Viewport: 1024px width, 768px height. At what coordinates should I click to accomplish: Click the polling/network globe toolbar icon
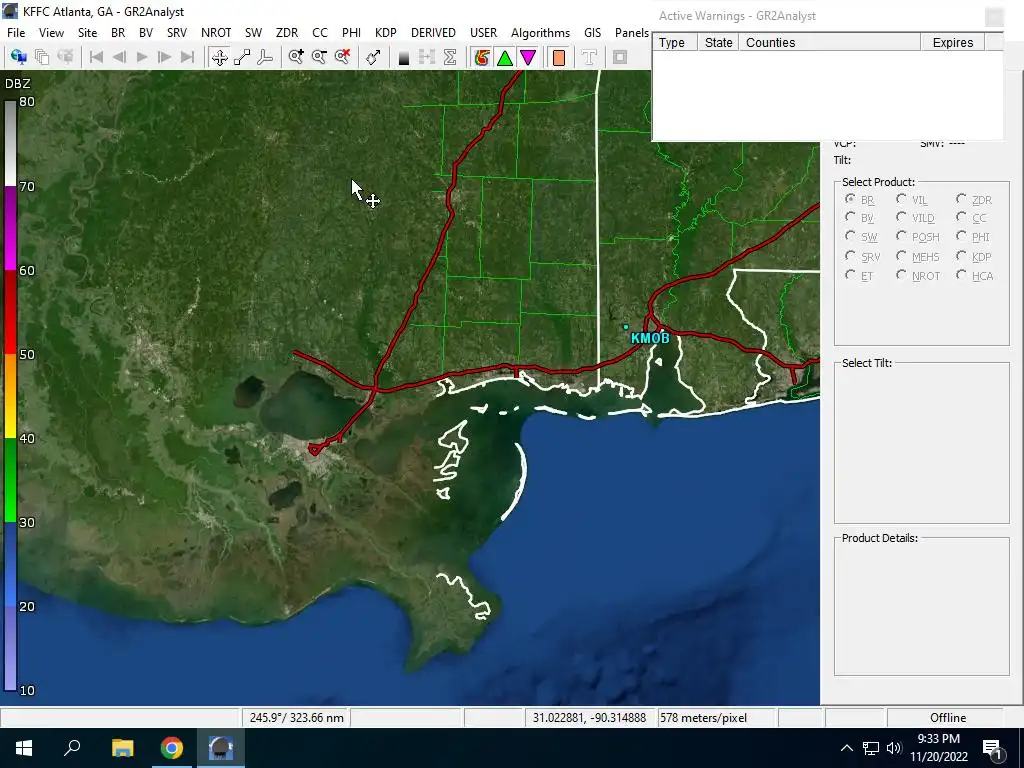pos(18,57)
